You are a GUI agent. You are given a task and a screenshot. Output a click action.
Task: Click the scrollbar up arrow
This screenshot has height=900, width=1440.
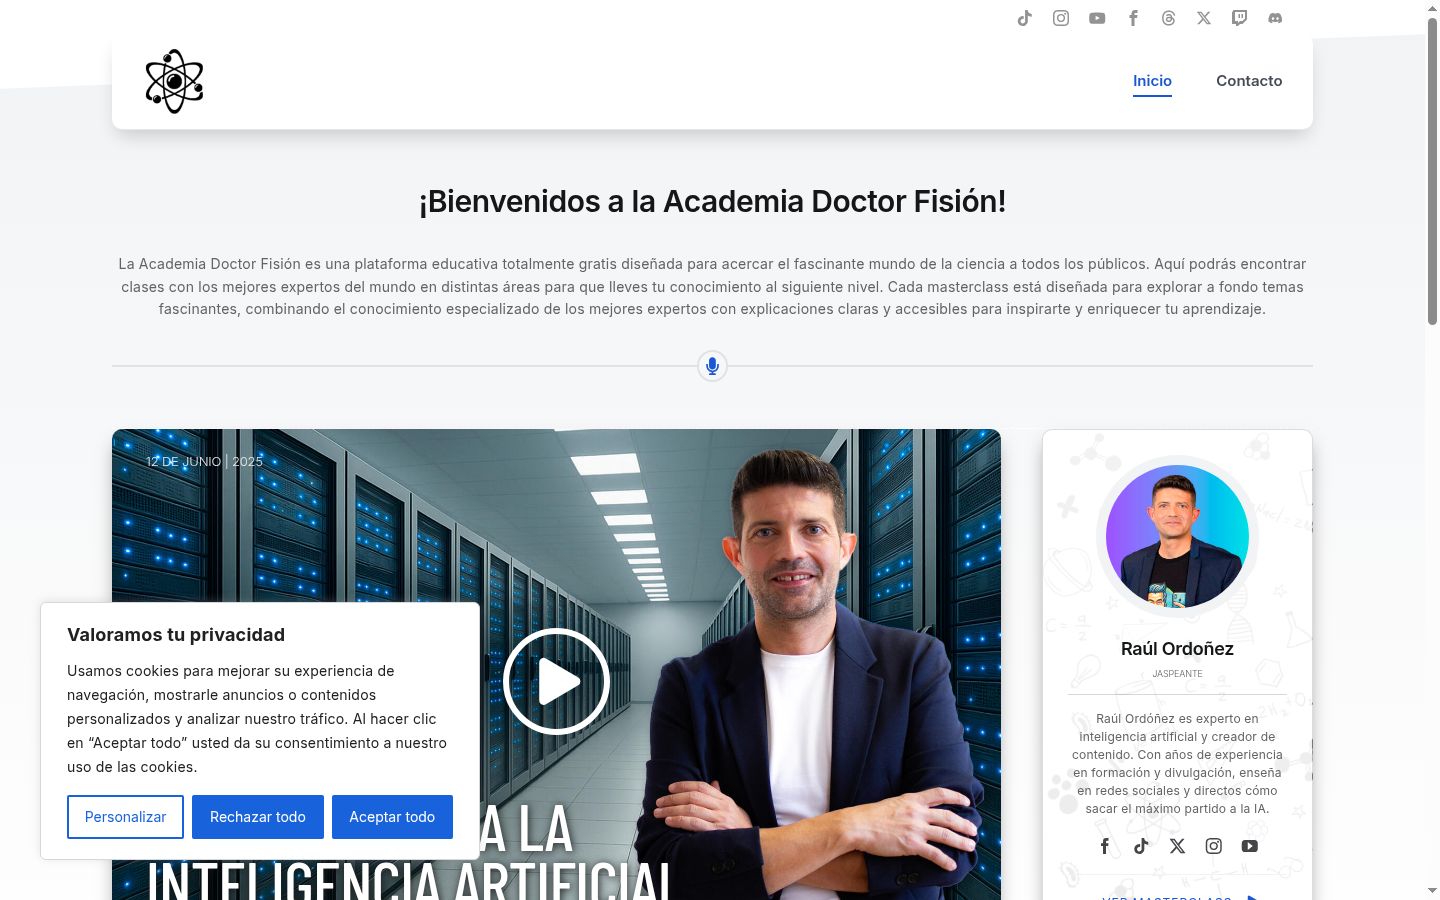pos(1432,8)
